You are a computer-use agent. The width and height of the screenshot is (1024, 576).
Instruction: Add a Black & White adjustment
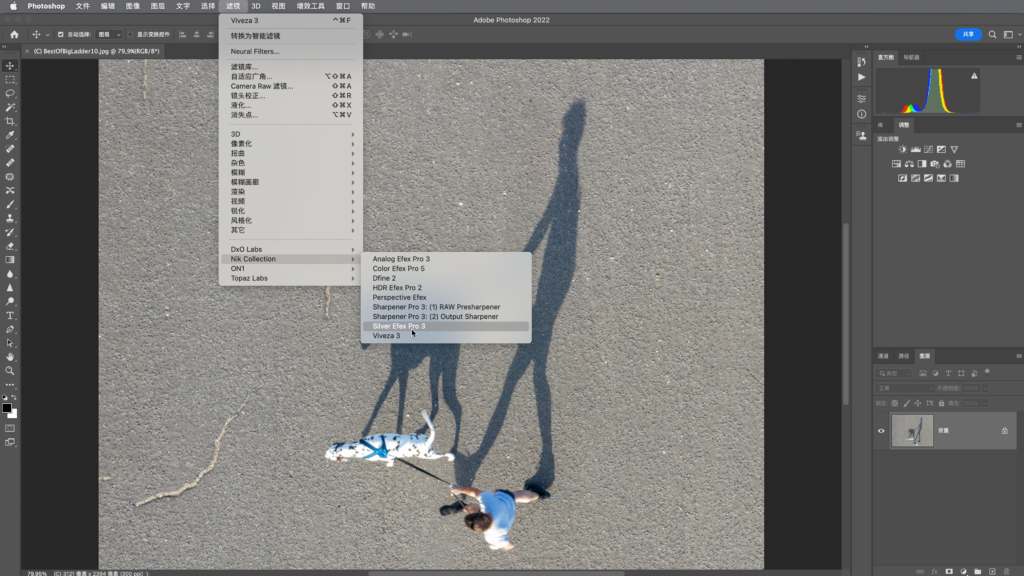tap(921, 164)
